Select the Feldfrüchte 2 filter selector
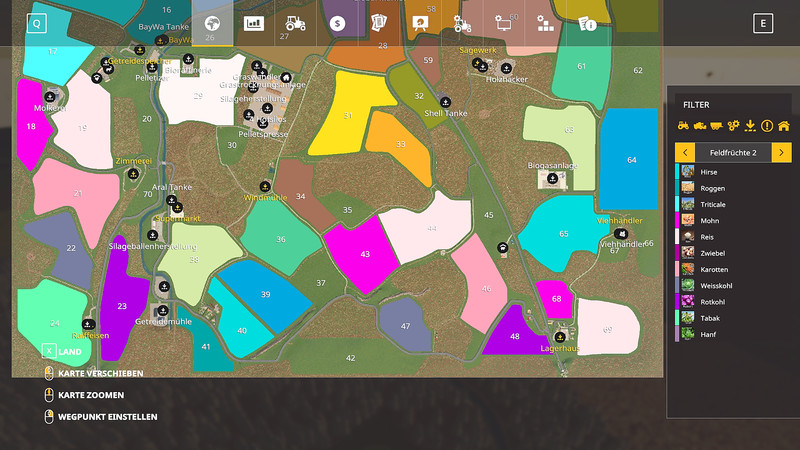The width and height of the screenshot is (800, 450). 733,153
